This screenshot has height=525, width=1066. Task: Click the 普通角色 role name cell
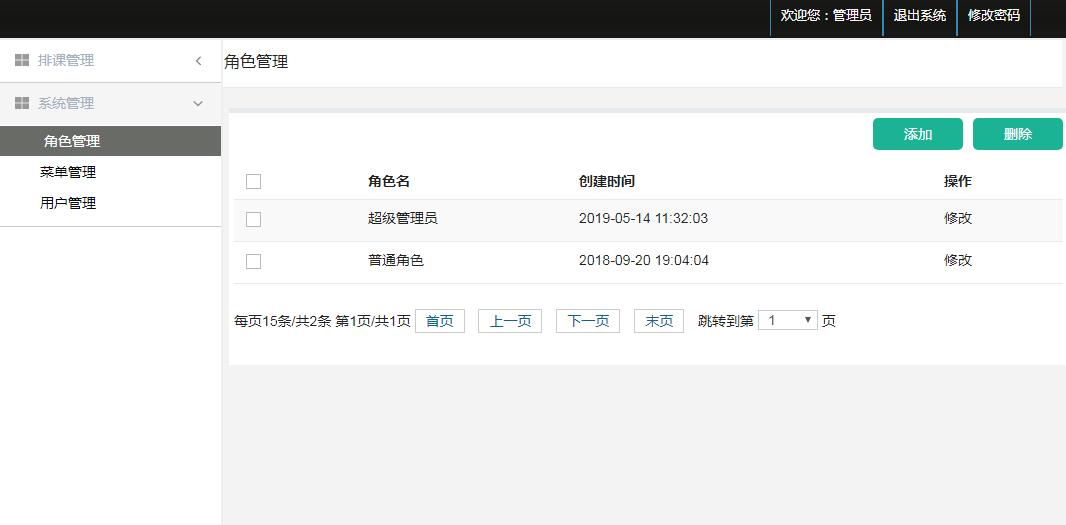396,260
